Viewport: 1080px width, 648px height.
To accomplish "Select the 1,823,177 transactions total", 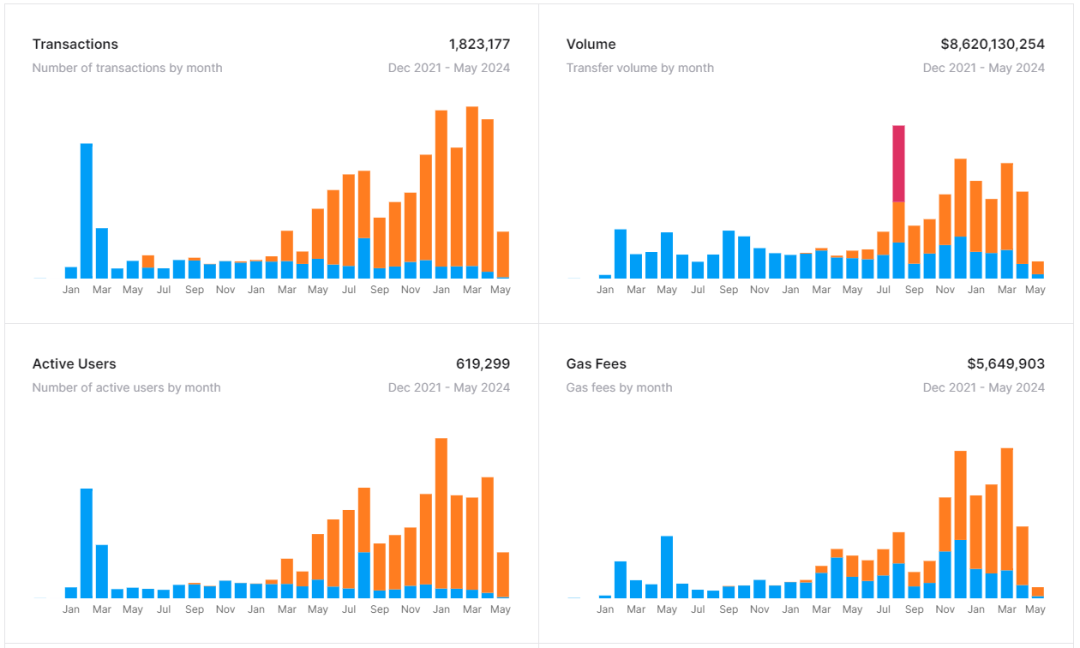I will (x=479, y=44).
